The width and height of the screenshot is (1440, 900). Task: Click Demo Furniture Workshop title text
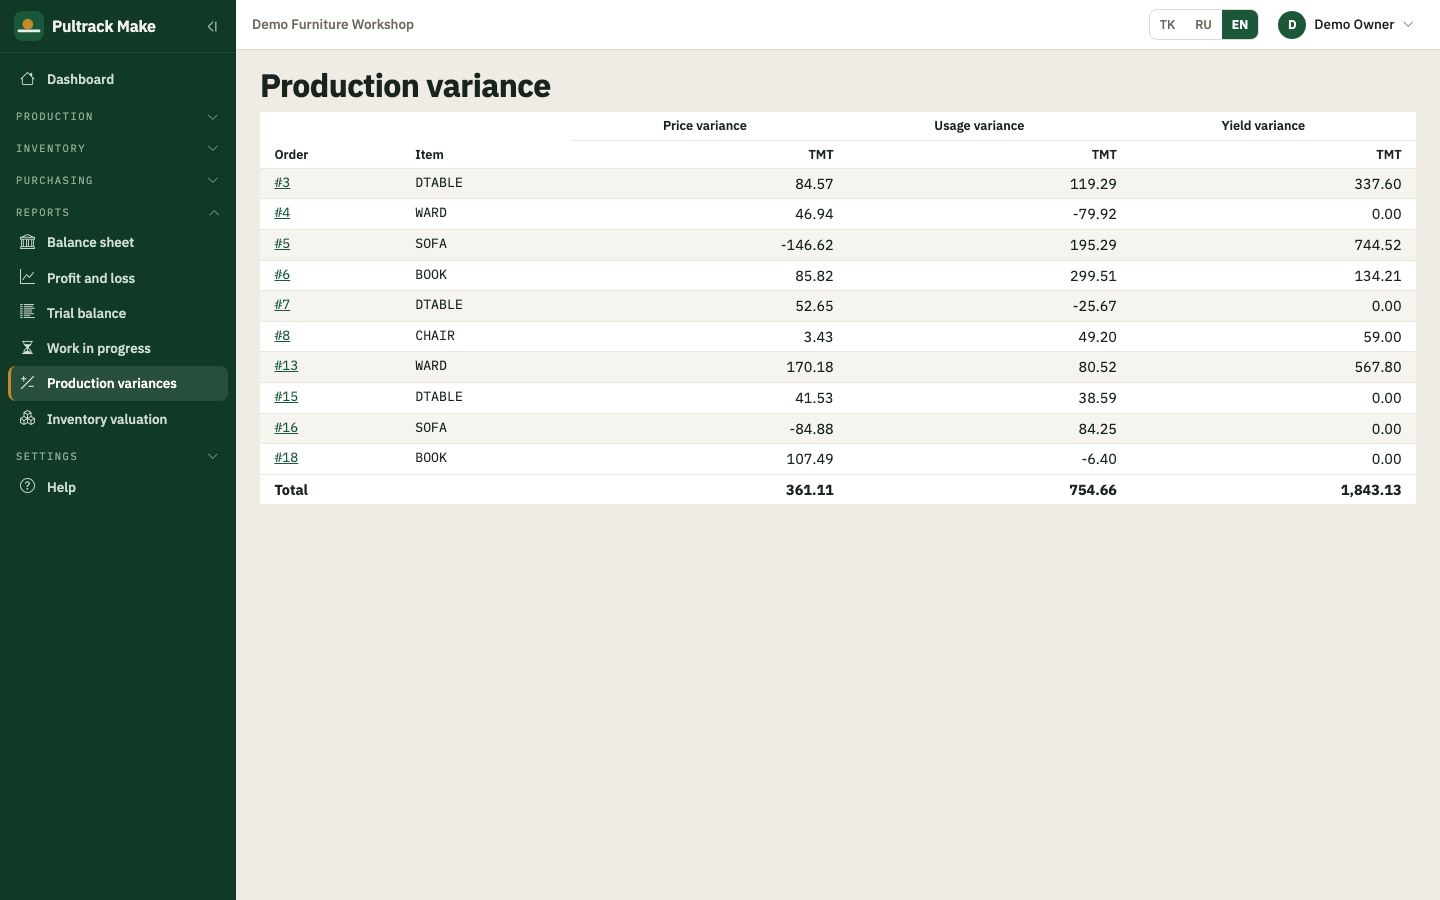pyautogui.click(x=333, y=25)
